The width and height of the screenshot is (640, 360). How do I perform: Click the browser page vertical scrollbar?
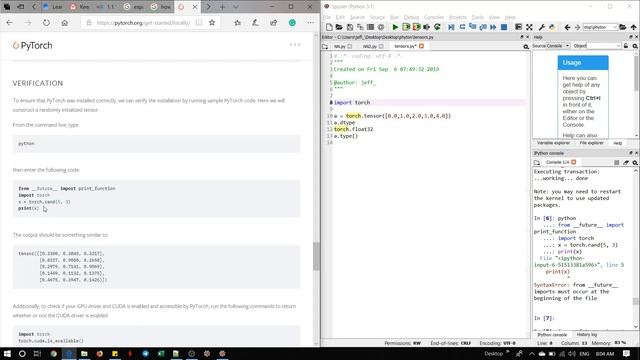[316, 256]
